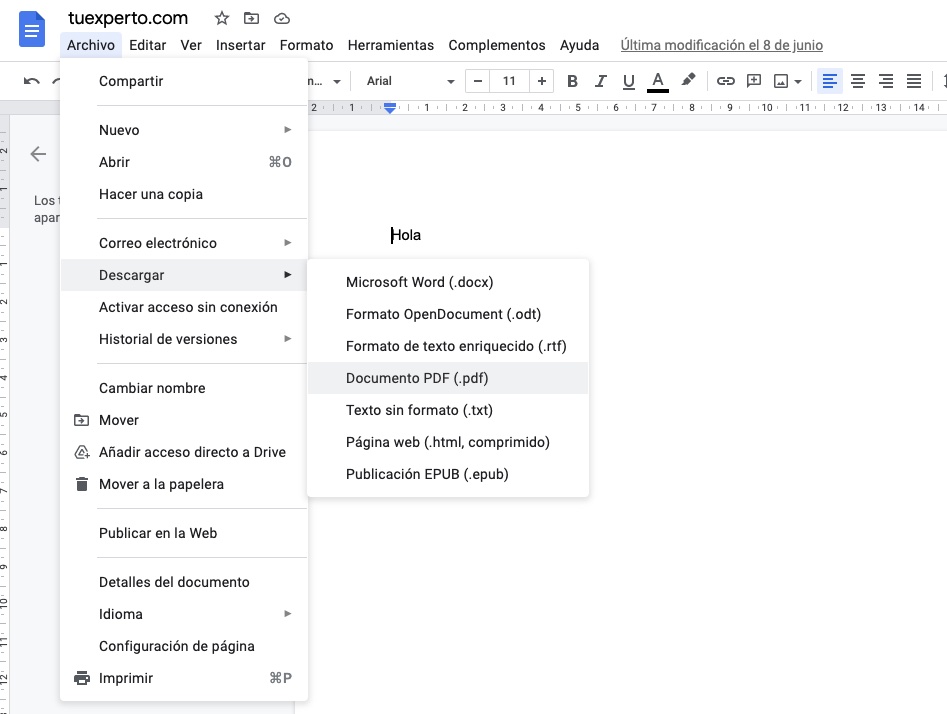947x714 pixels.
Task: Open the Arial font dropdown
Action: tap(410, 81)
